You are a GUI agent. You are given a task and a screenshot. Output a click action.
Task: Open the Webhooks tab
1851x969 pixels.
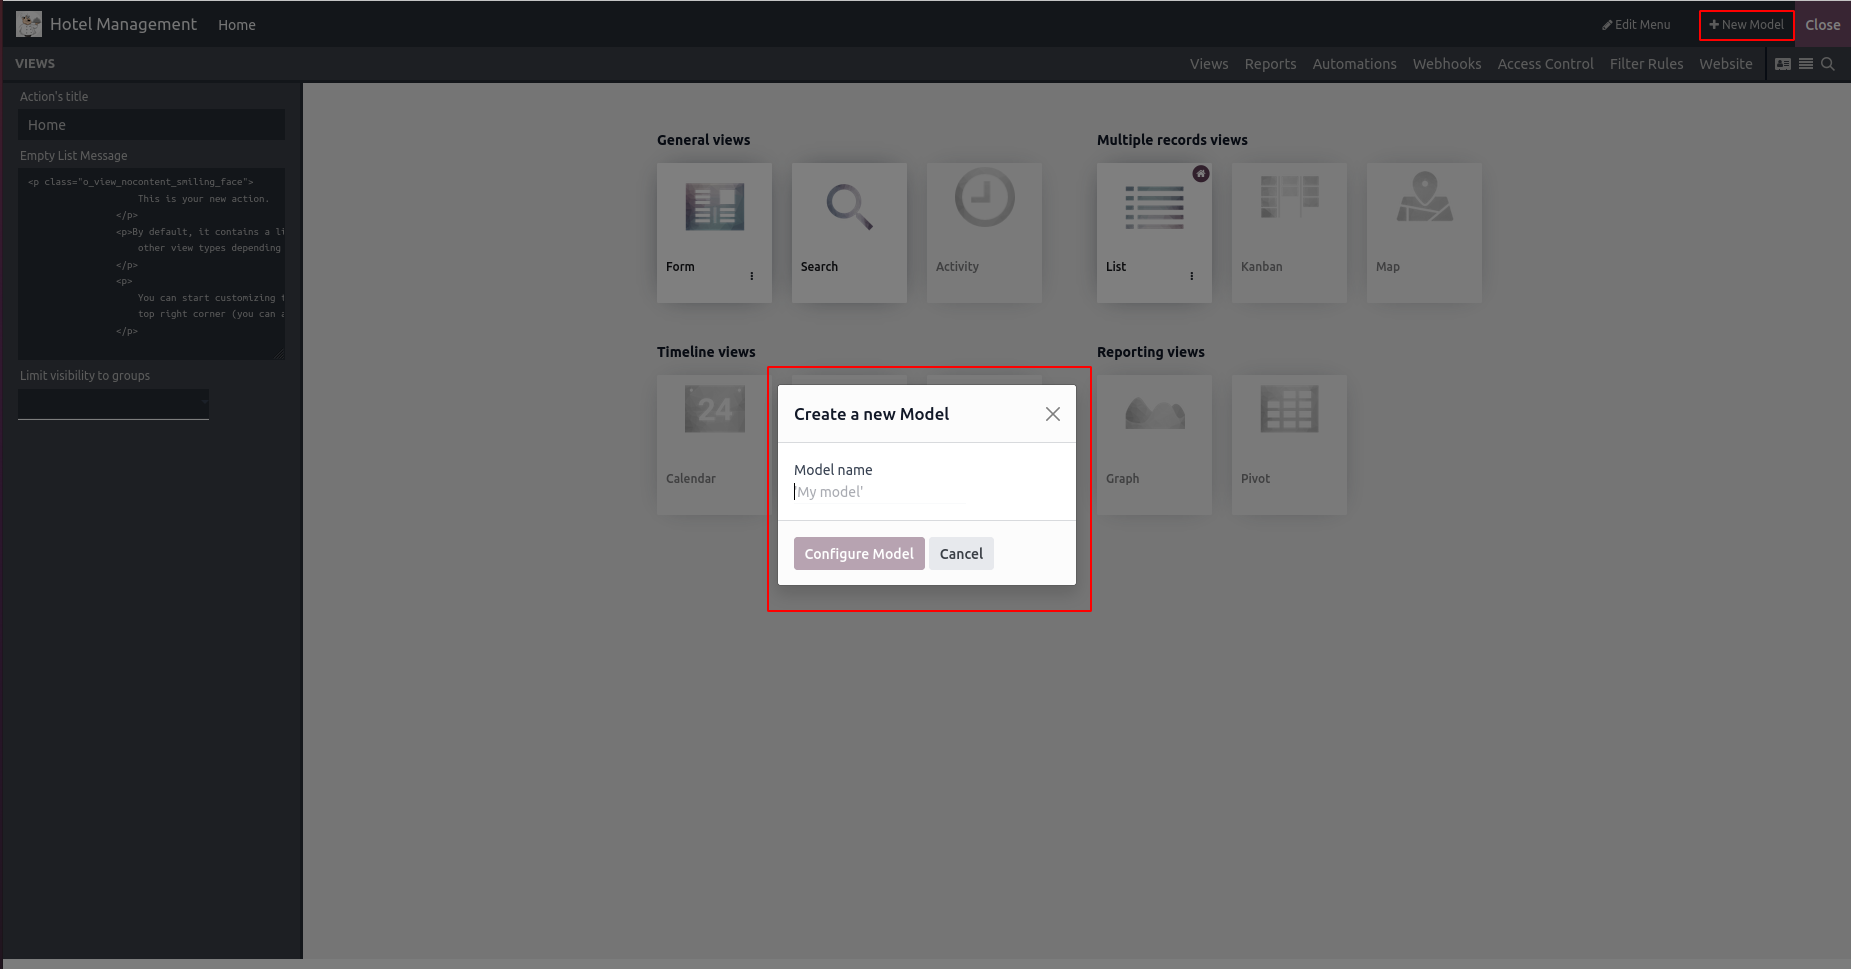pos(1447,64)
